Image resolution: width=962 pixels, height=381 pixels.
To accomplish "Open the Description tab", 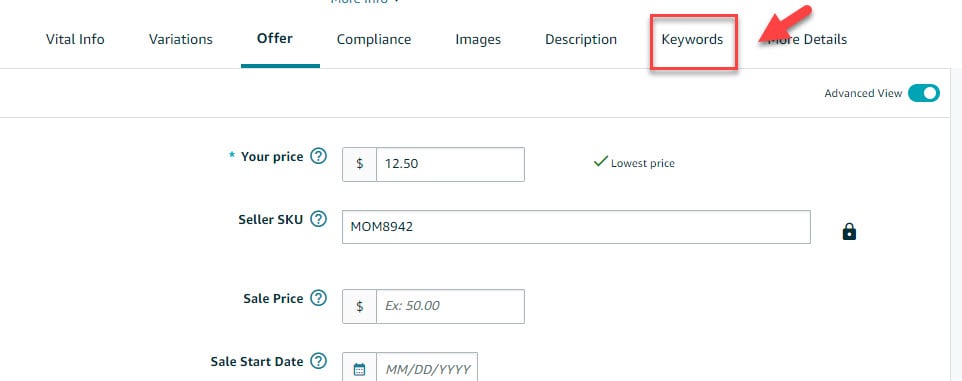I will click(580, 40).
